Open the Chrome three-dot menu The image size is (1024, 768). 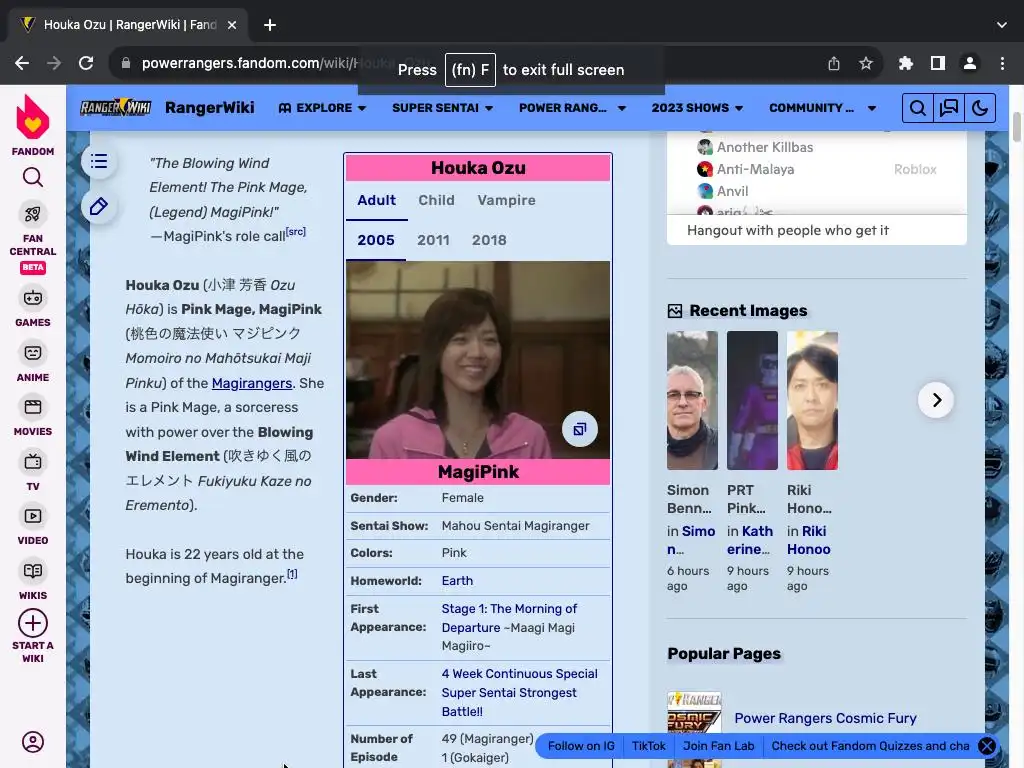click(x=1002, y=63)
